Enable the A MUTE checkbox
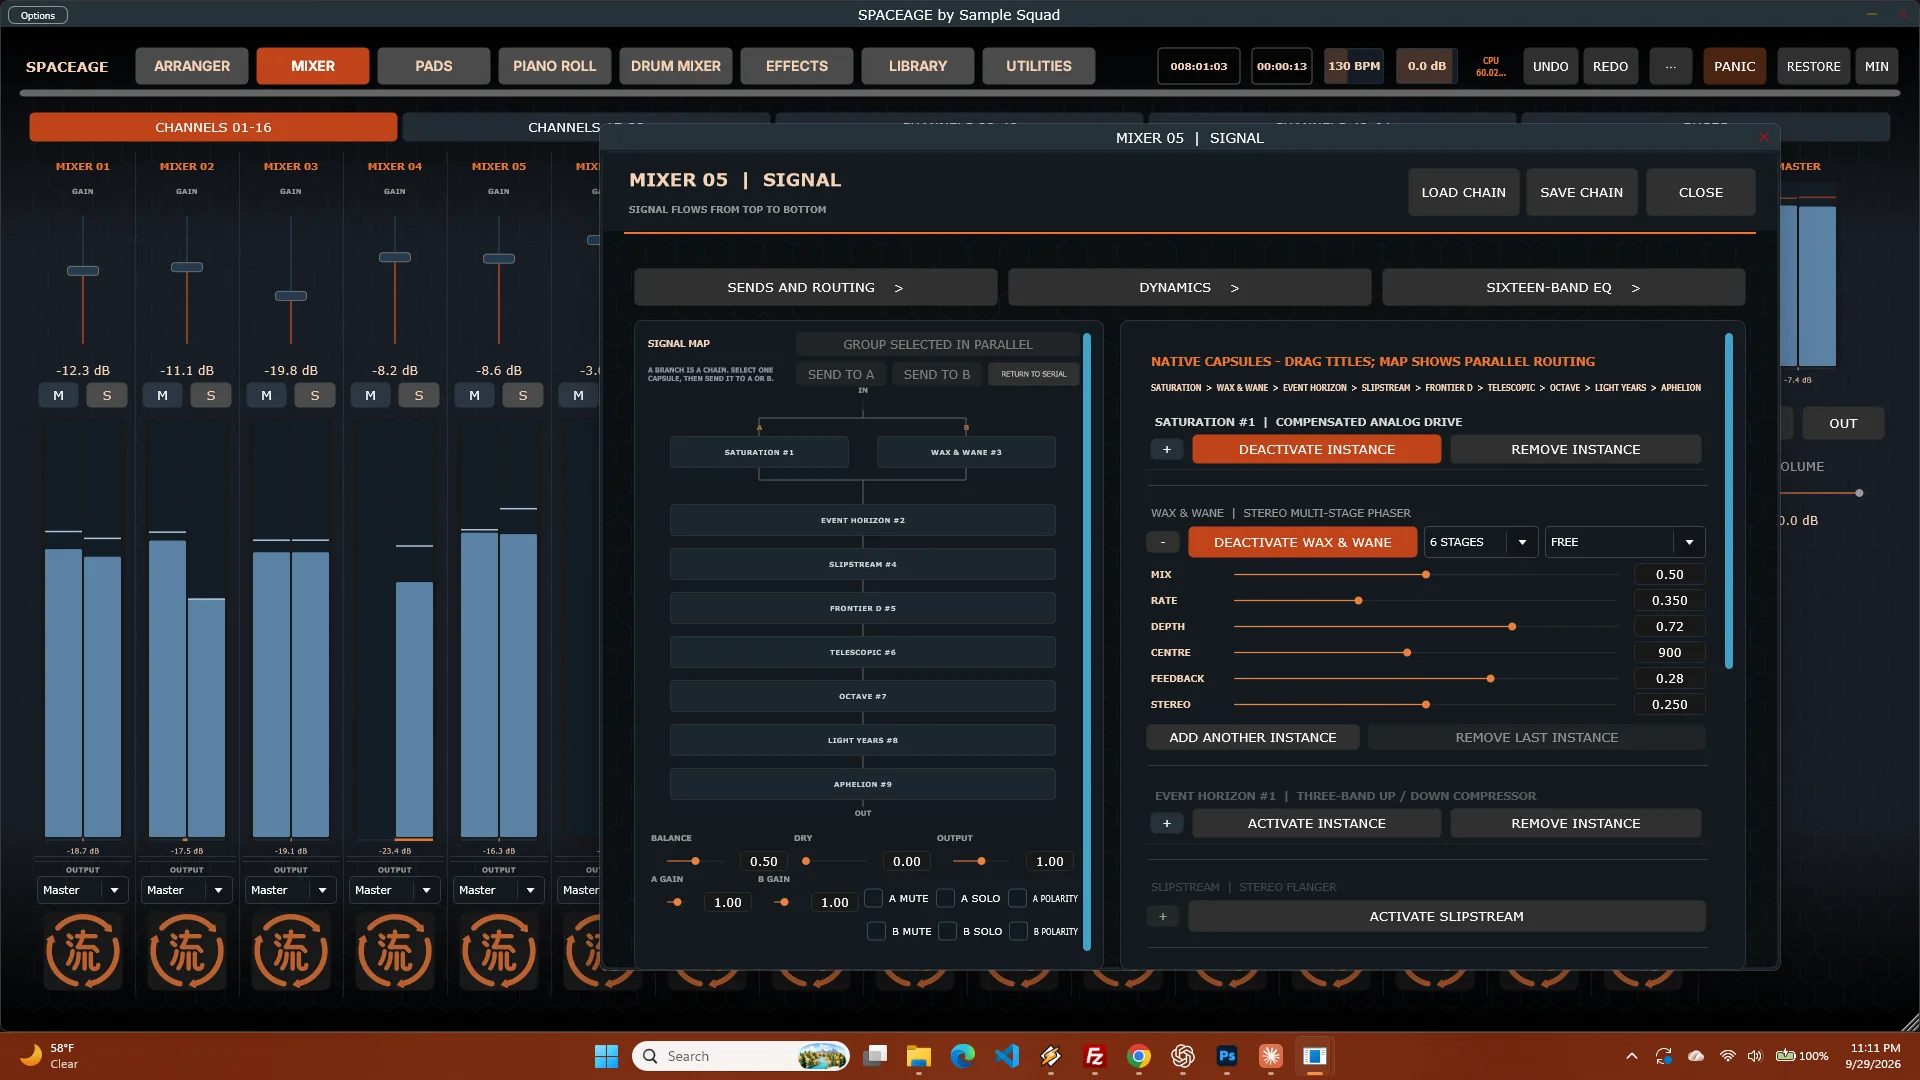The height and width of the screenshot is (1080, 1920). (873, 898)
